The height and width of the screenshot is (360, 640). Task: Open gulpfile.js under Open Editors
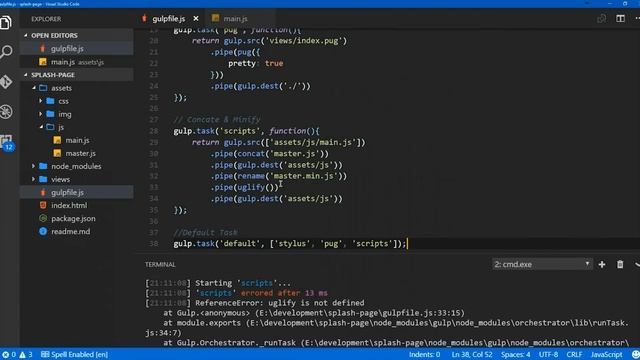tap(77, 49)
